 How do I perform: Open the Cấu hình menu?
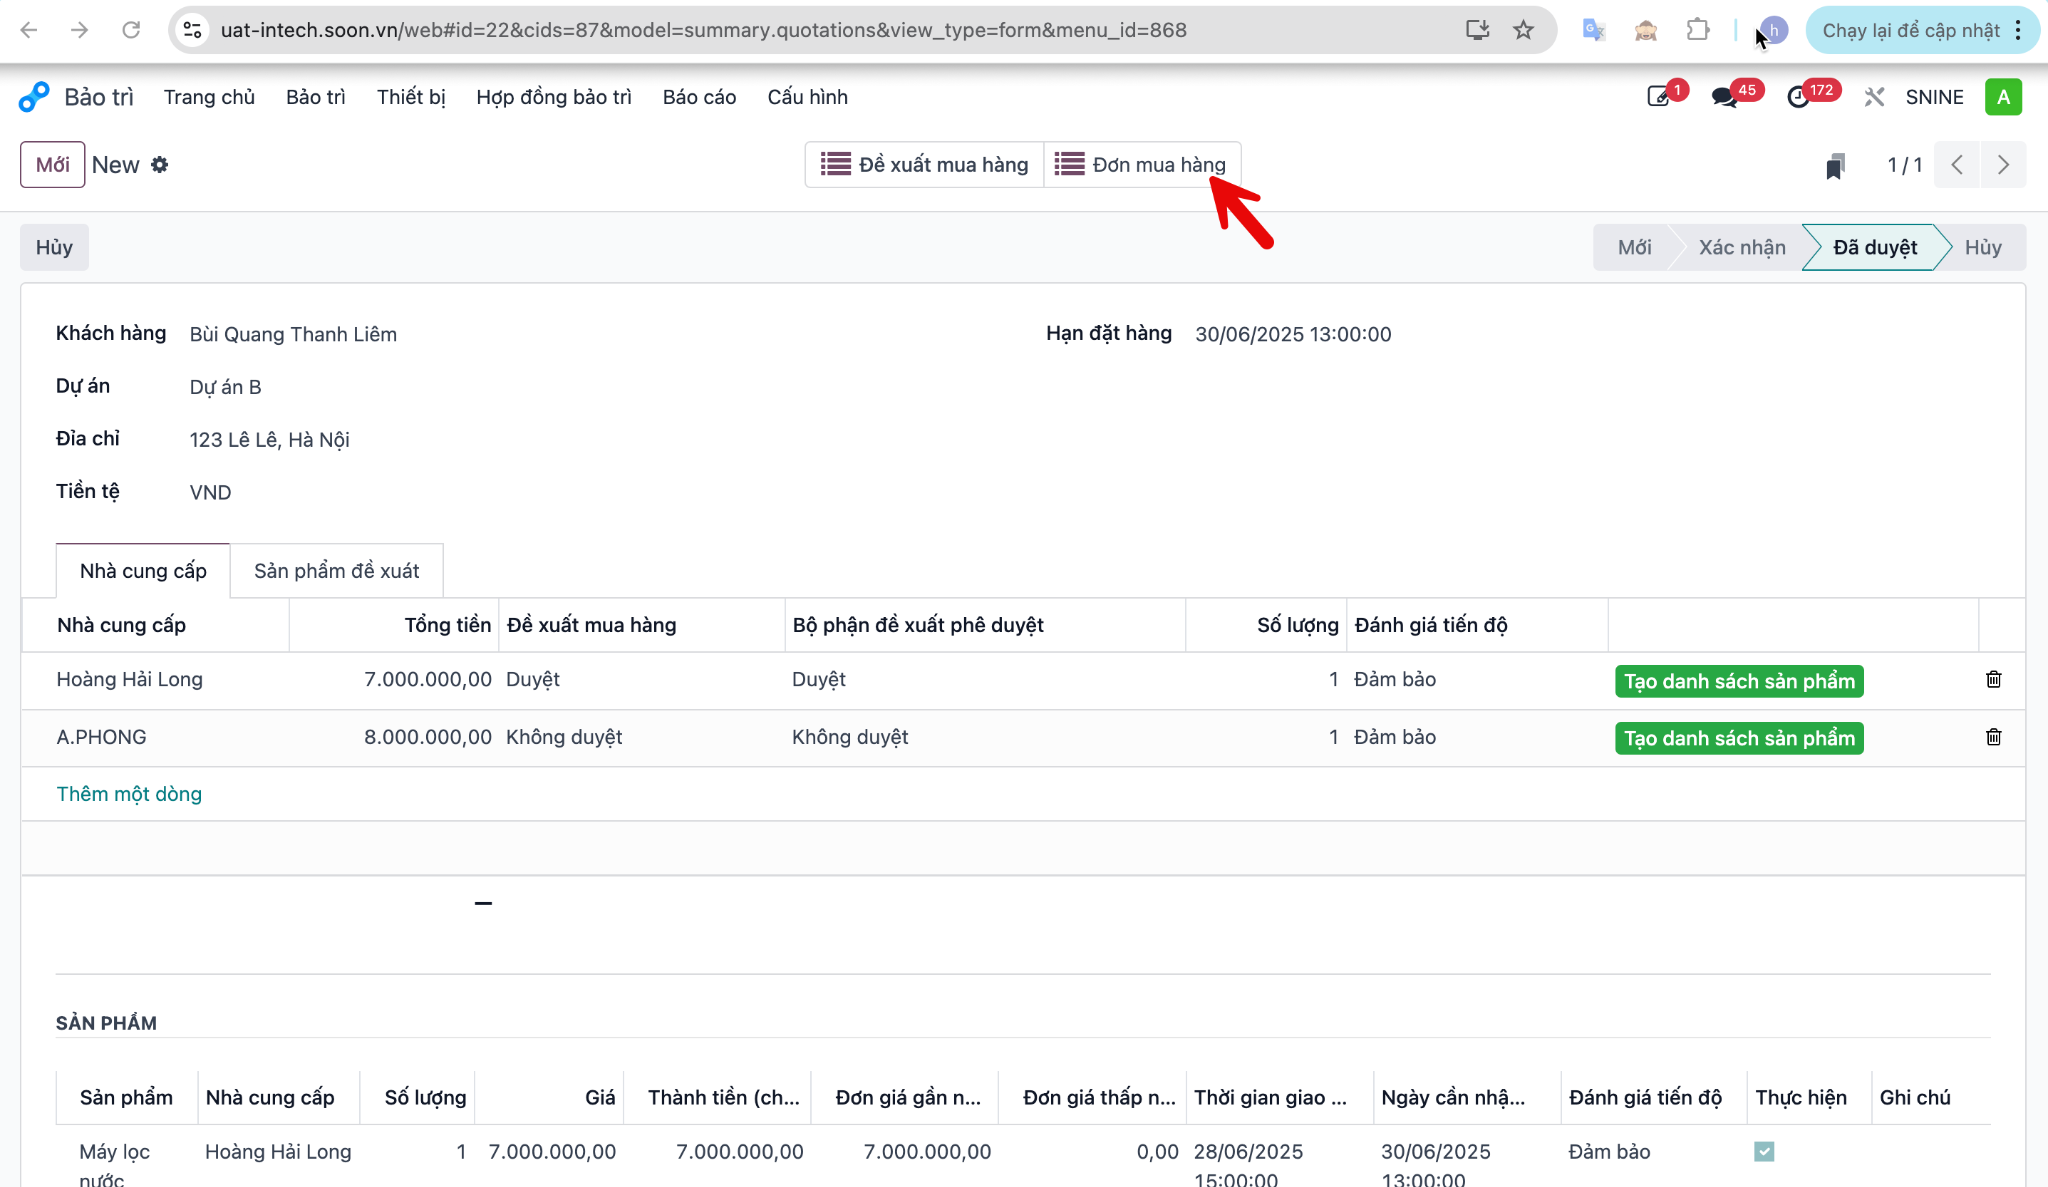coord(807,97)
